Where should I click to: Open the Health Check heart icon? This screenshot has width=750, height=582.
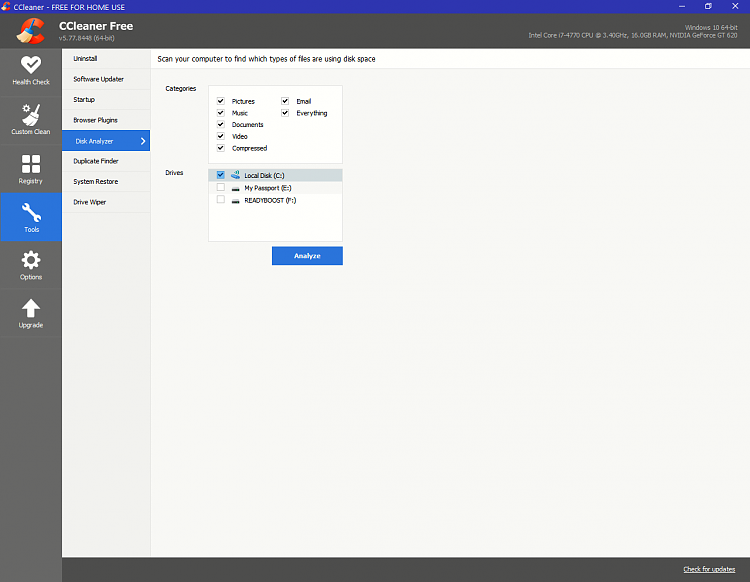31,65
